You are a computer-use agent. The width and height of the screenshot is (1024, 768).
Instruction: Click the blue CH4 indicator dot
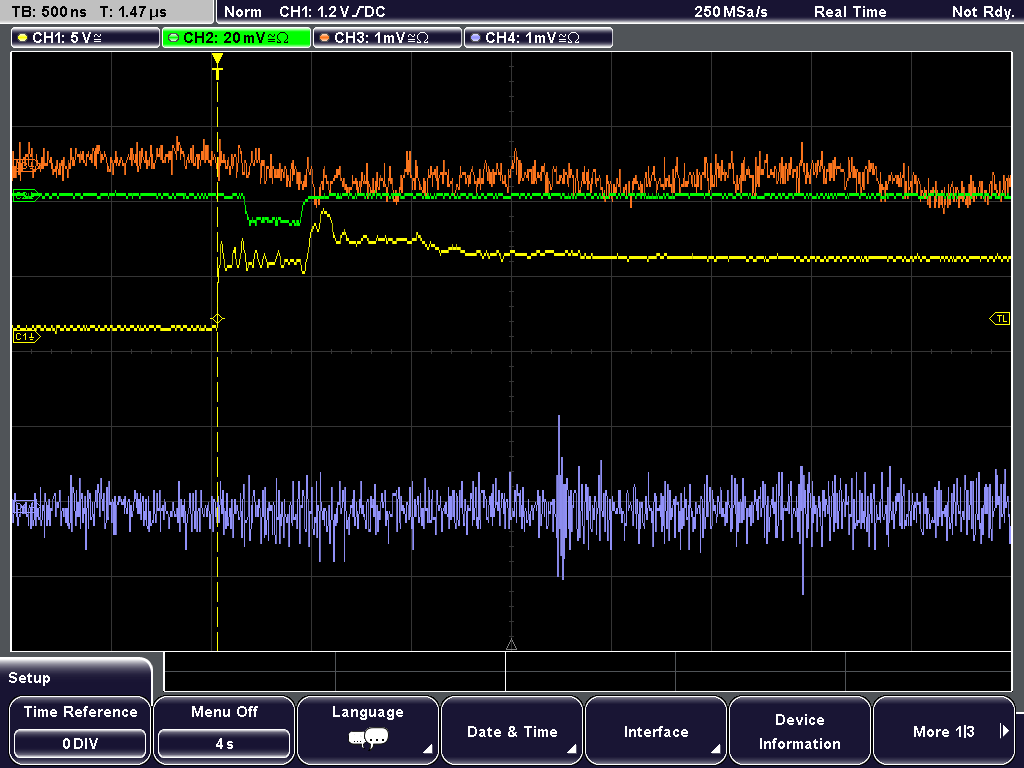475,38
